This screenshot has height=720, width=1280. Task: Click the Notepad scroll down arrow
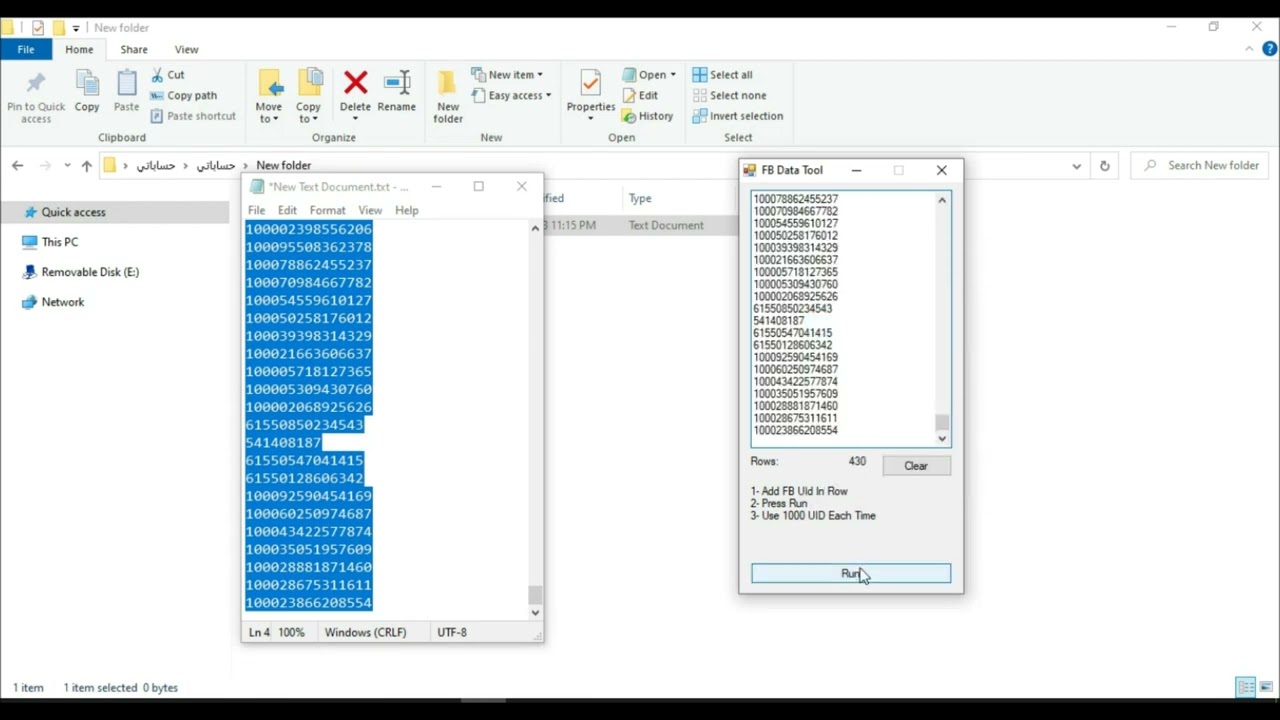pos(535,612)
